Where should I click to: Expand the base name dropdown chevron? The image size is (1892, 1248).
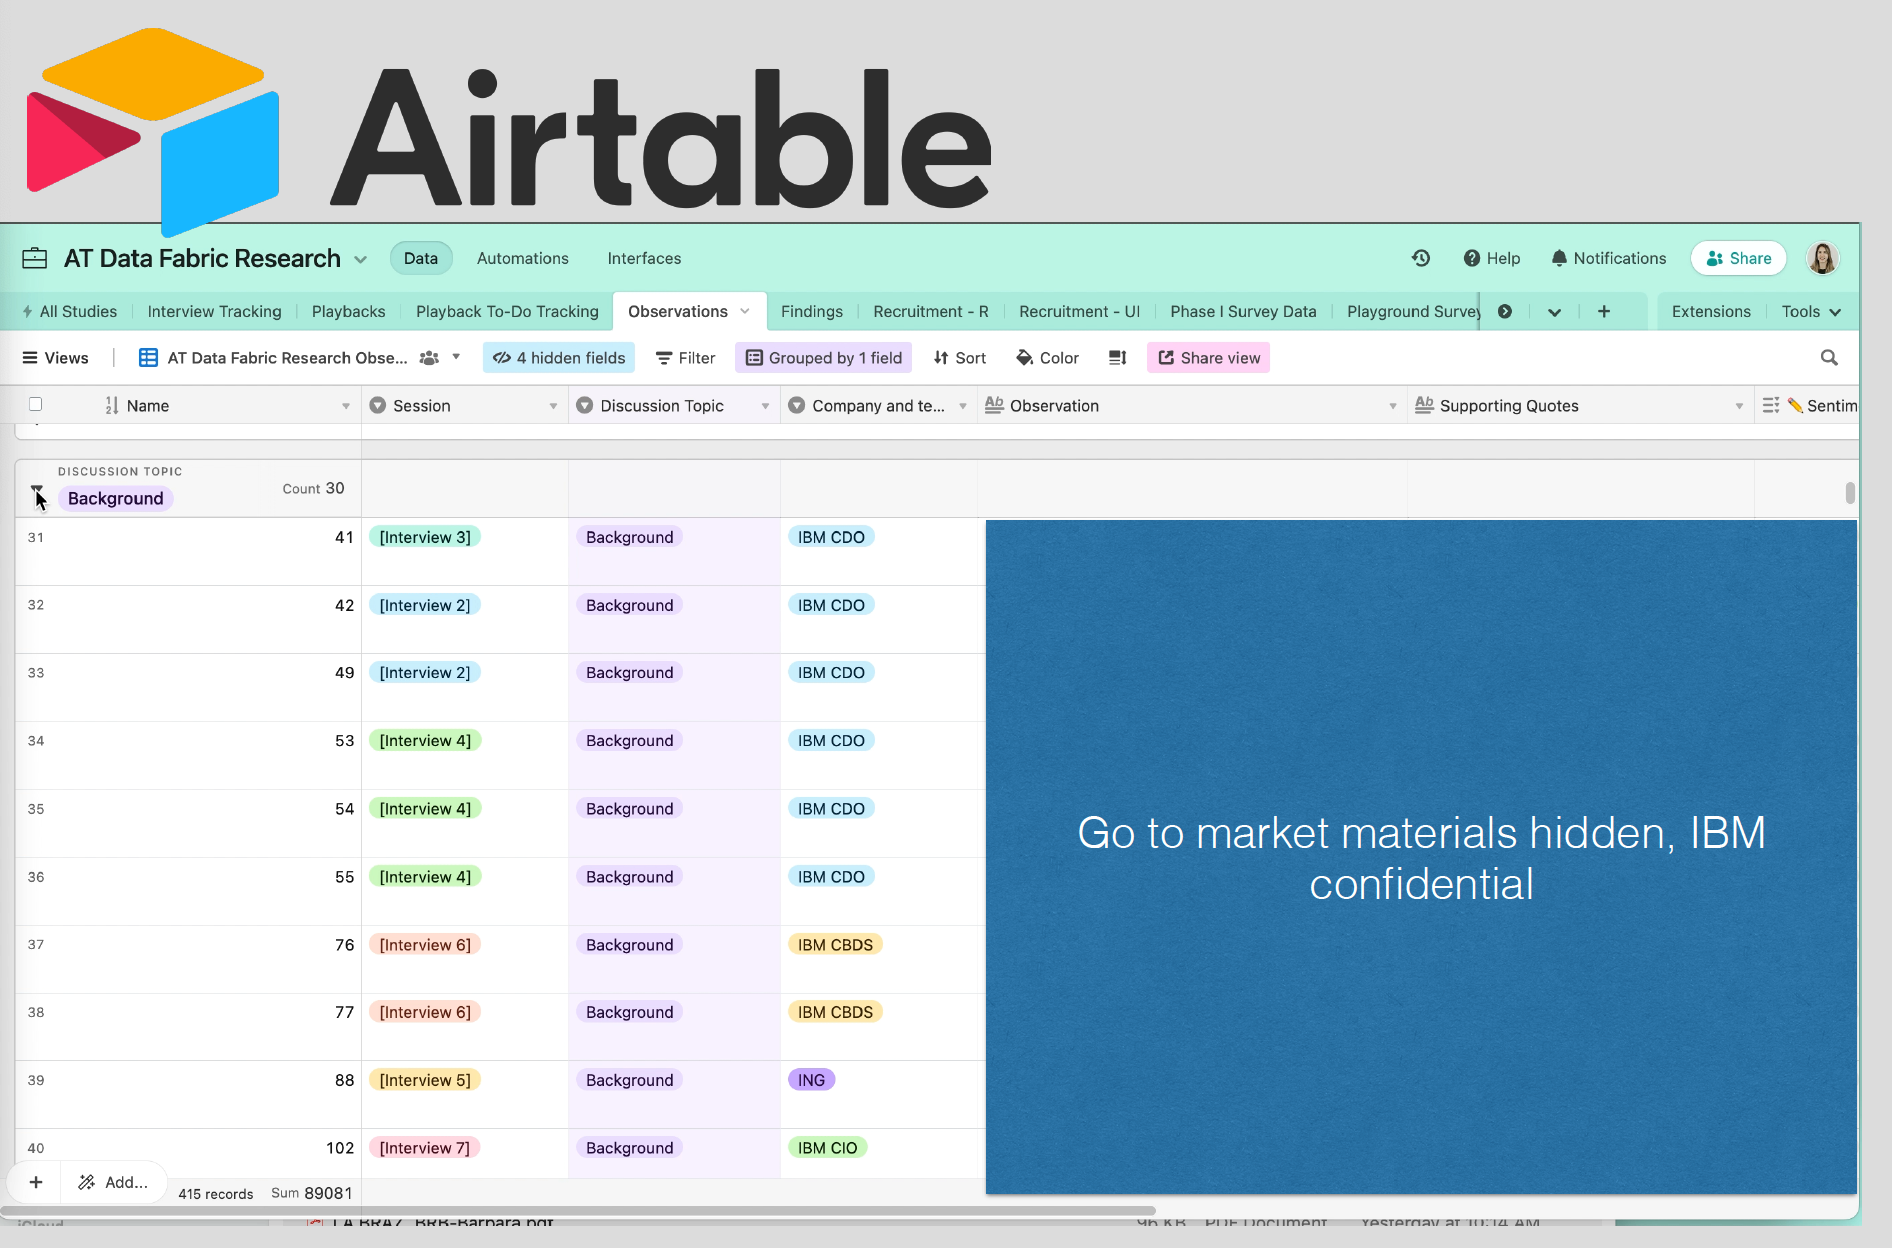[360, 260]
